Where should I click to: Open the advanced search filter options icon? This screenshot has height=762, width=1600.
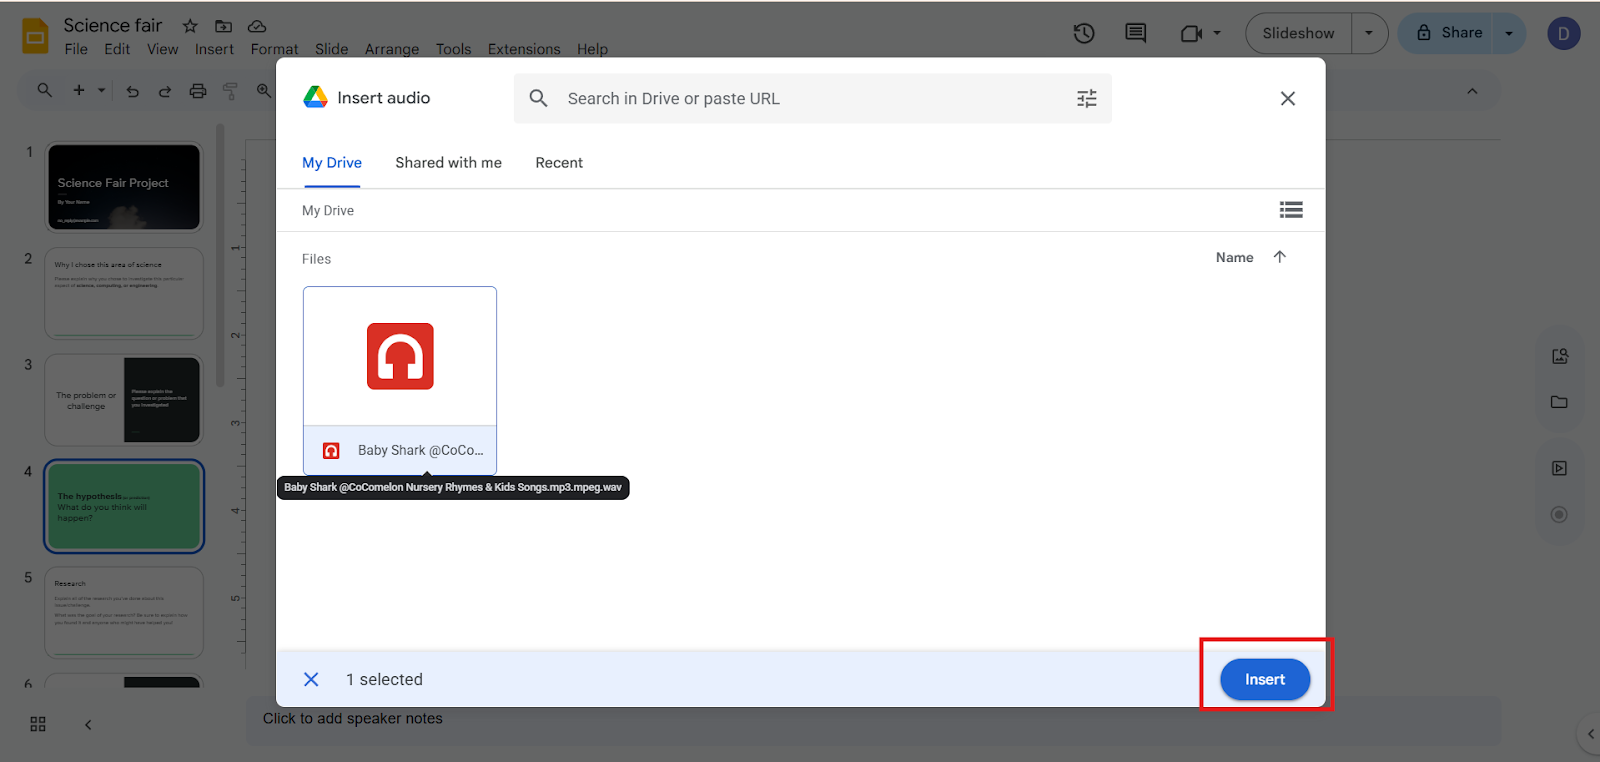pos(1086,98)
